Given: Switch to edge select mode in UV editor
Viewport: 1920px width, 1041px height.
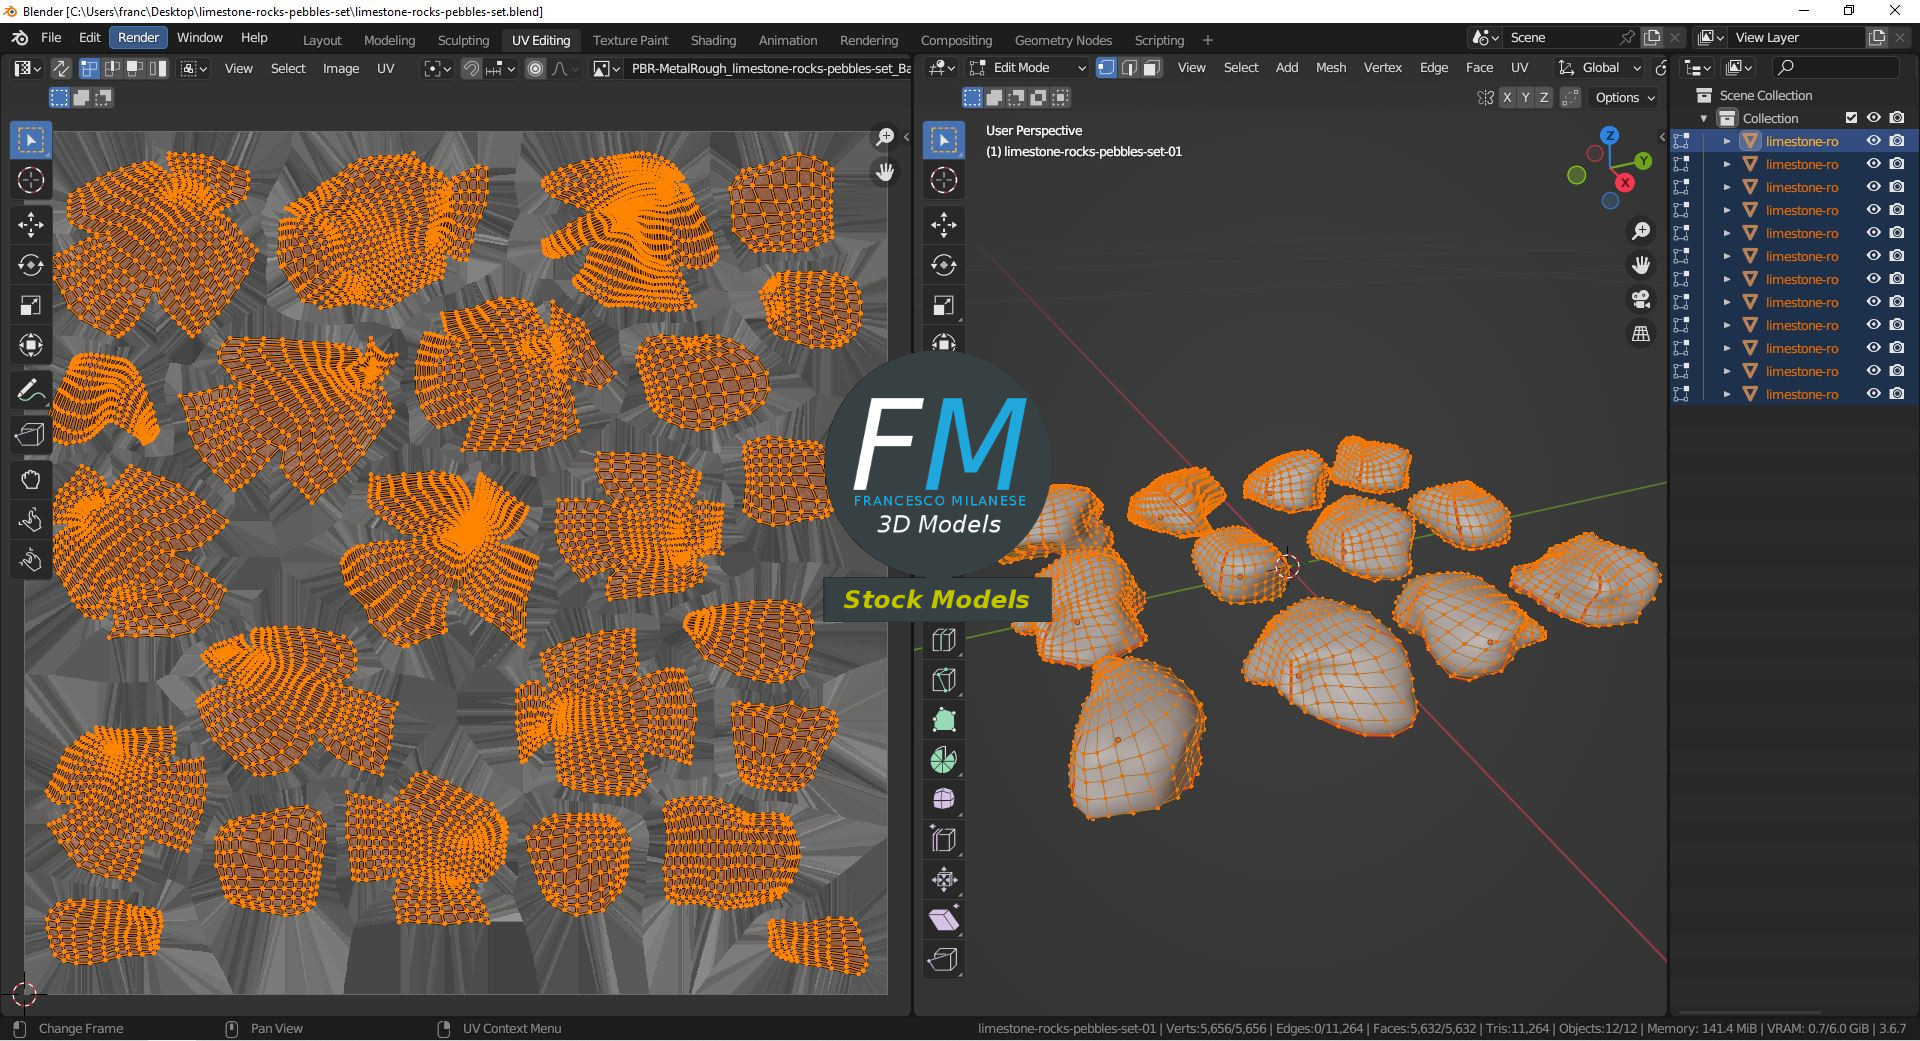Looking at the screenshot, I should [x=113, y=68].
